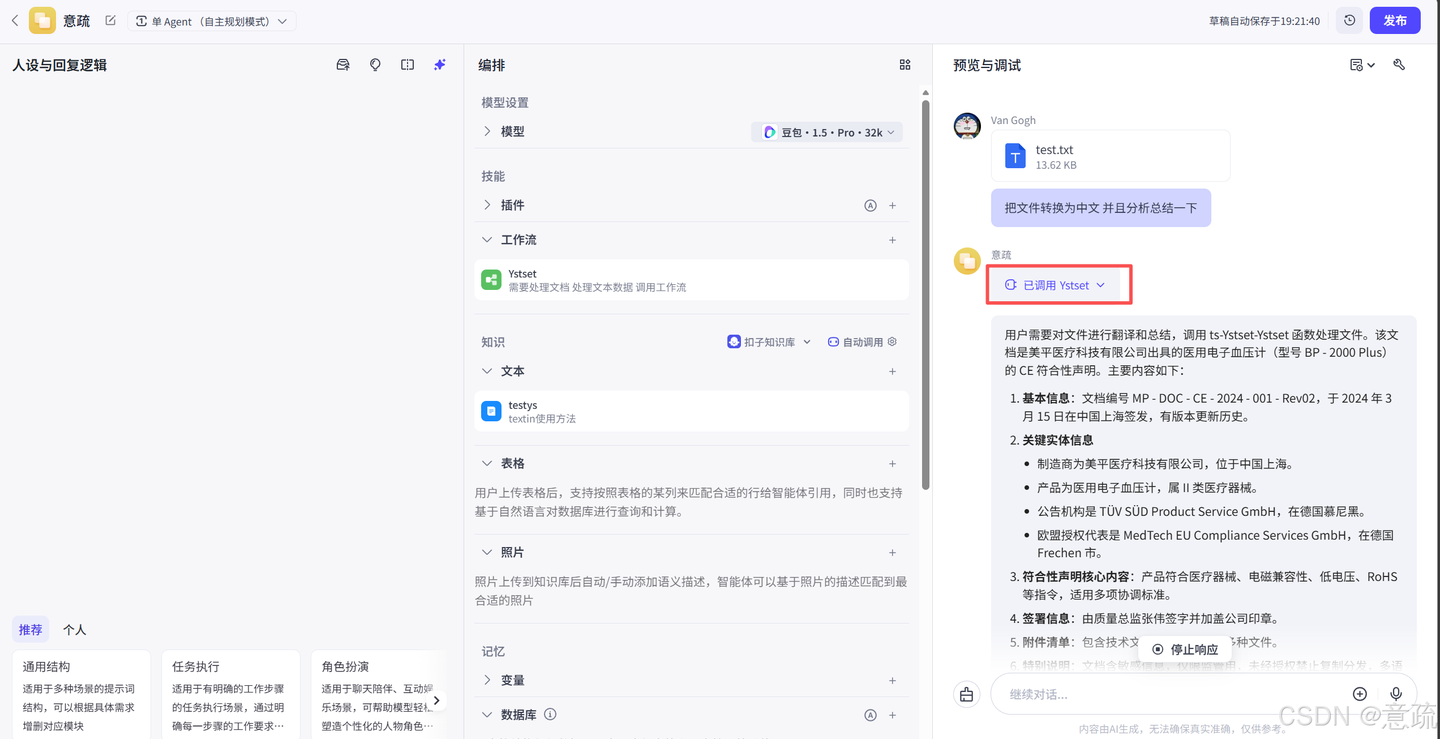Select the 任务执行 template card
This screenshot has height=739, width=1440.
point(231,695)
